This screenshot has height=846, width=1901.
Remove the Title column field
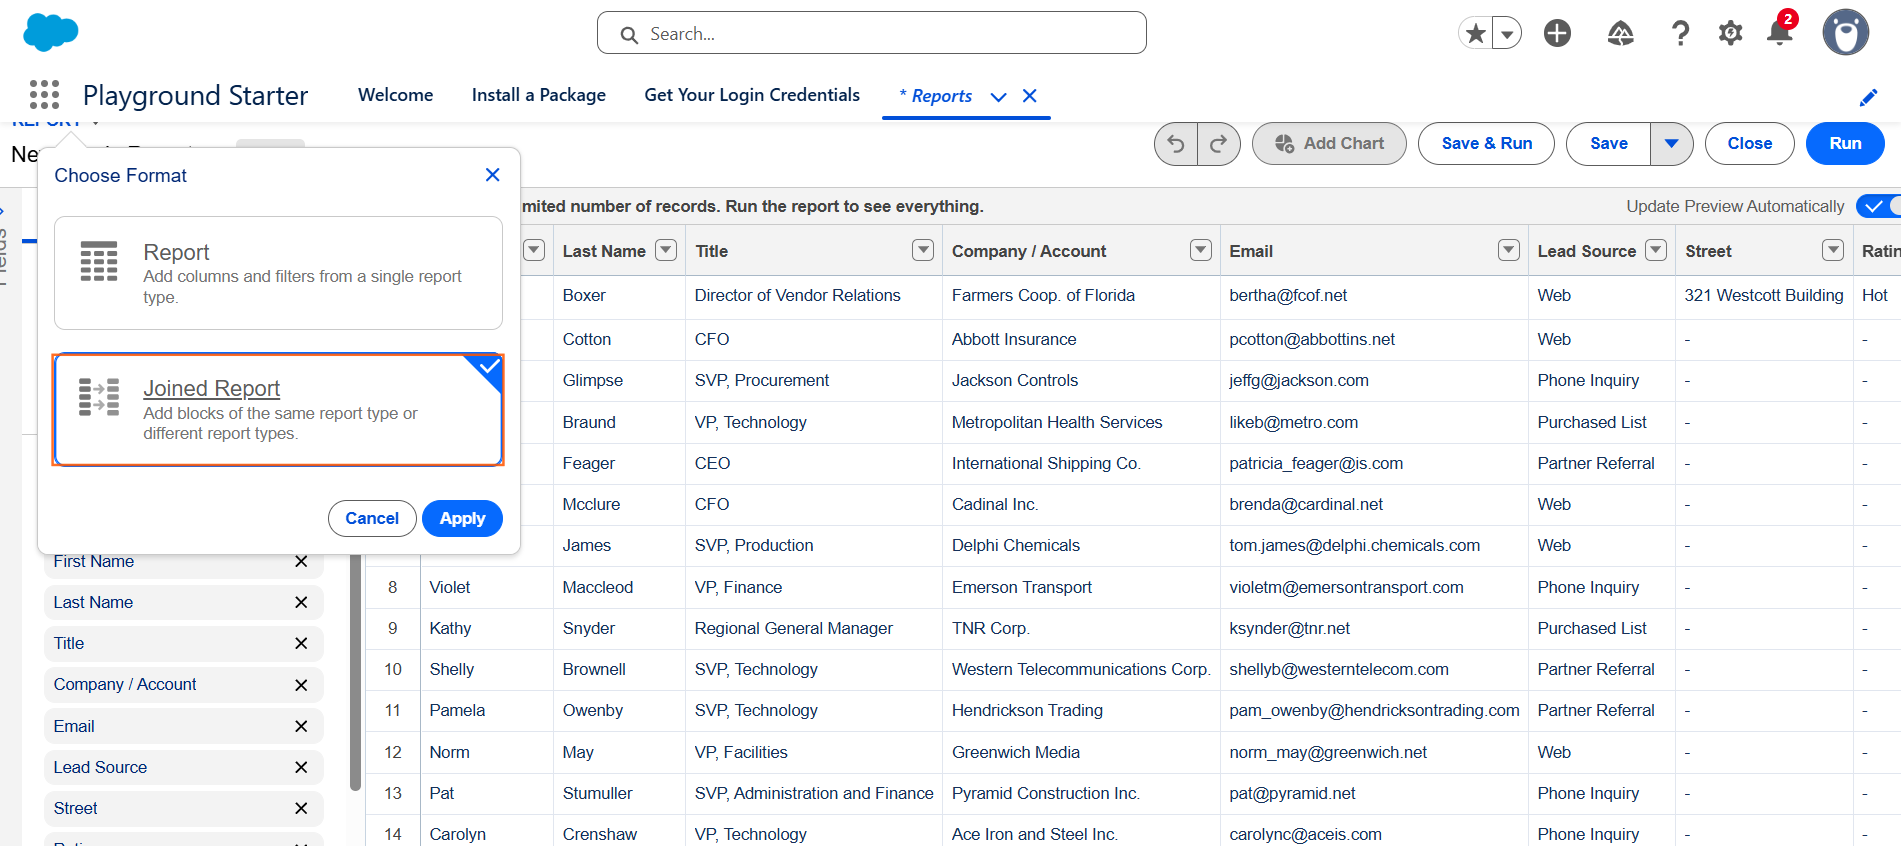pyautogui.click(x=301, y=644)
